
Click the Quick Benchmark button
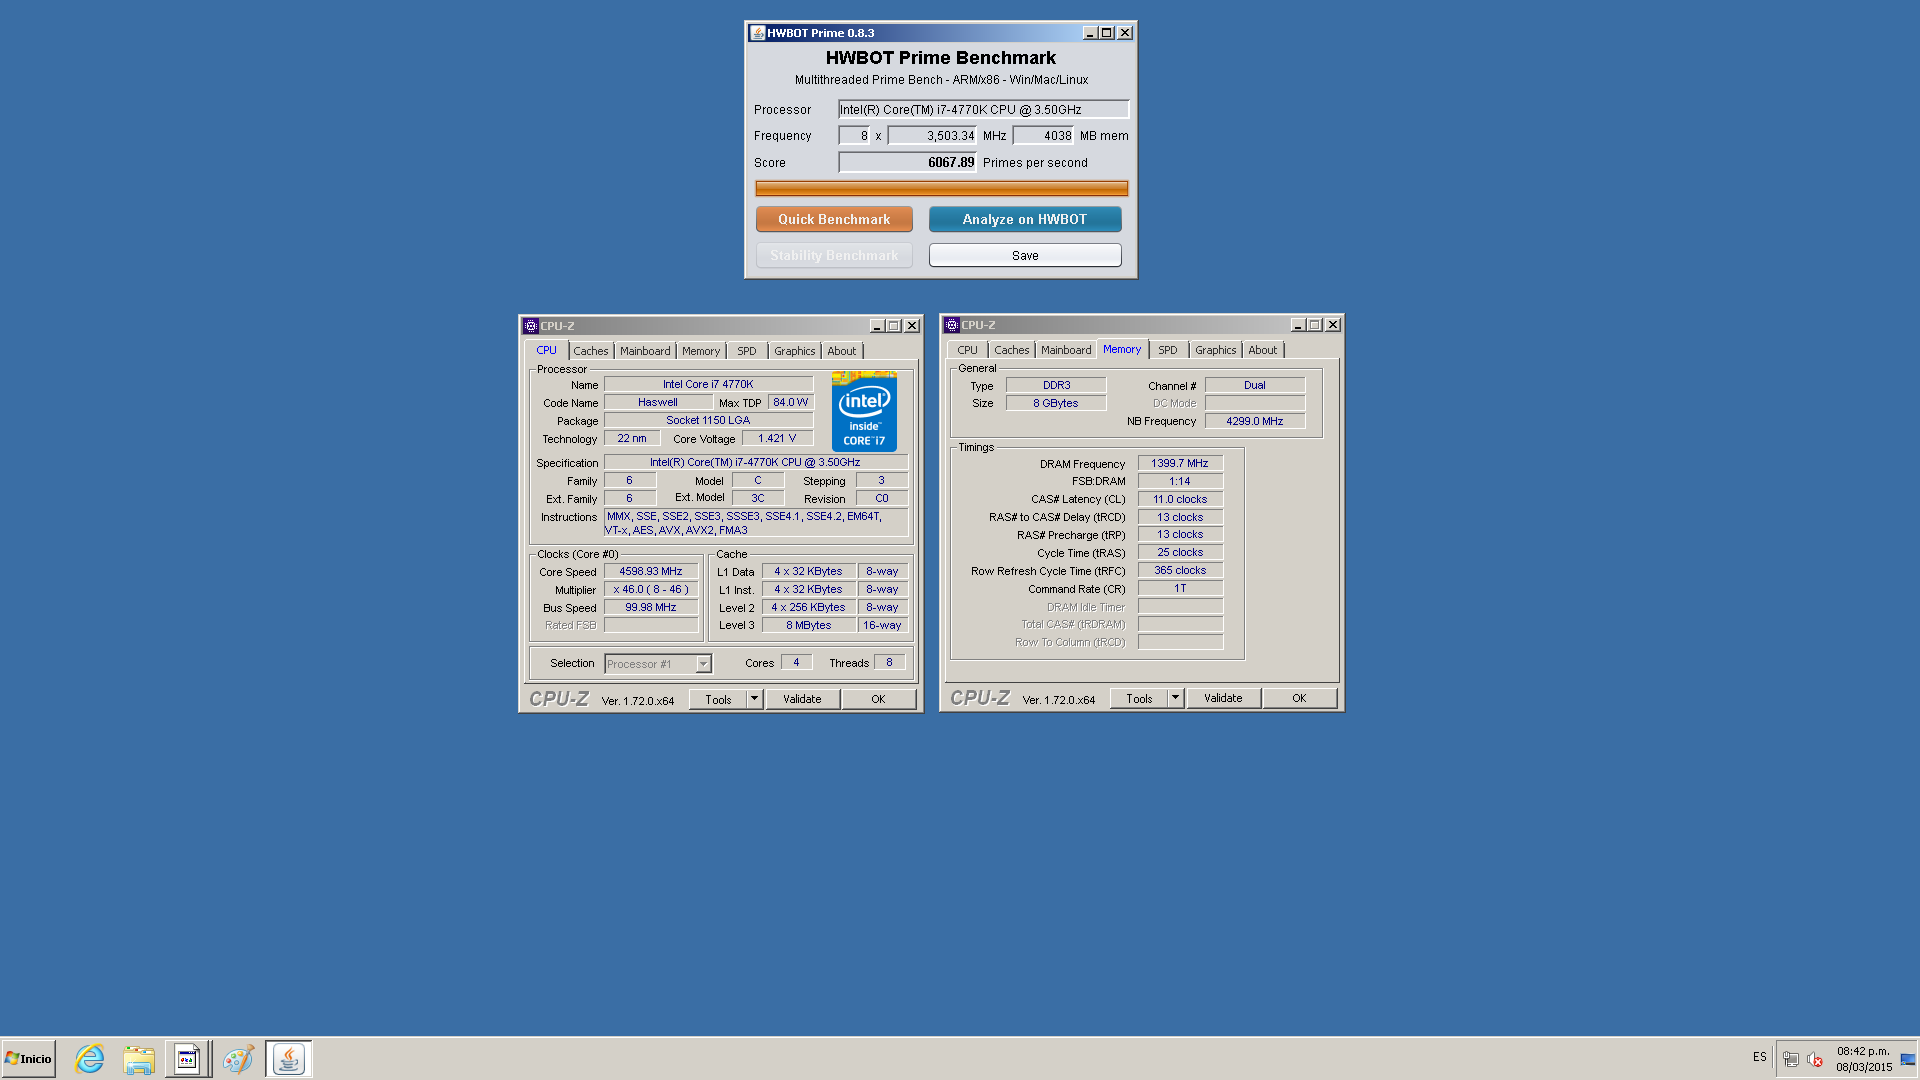834,219
